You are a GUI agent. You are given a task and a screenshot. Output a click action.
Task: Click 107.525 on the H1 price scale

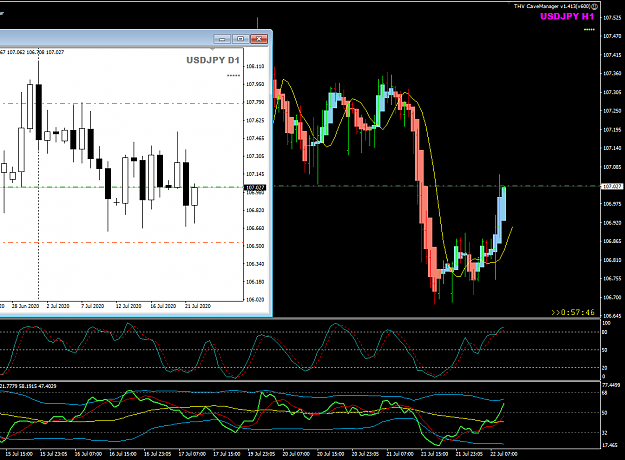coord(612,18)
